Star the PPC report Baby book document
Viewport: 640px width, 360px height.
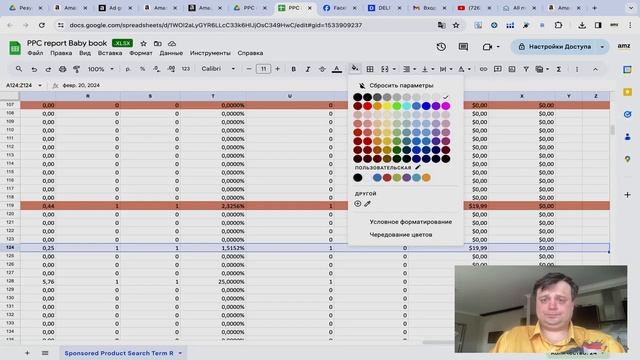coord(143,43)
